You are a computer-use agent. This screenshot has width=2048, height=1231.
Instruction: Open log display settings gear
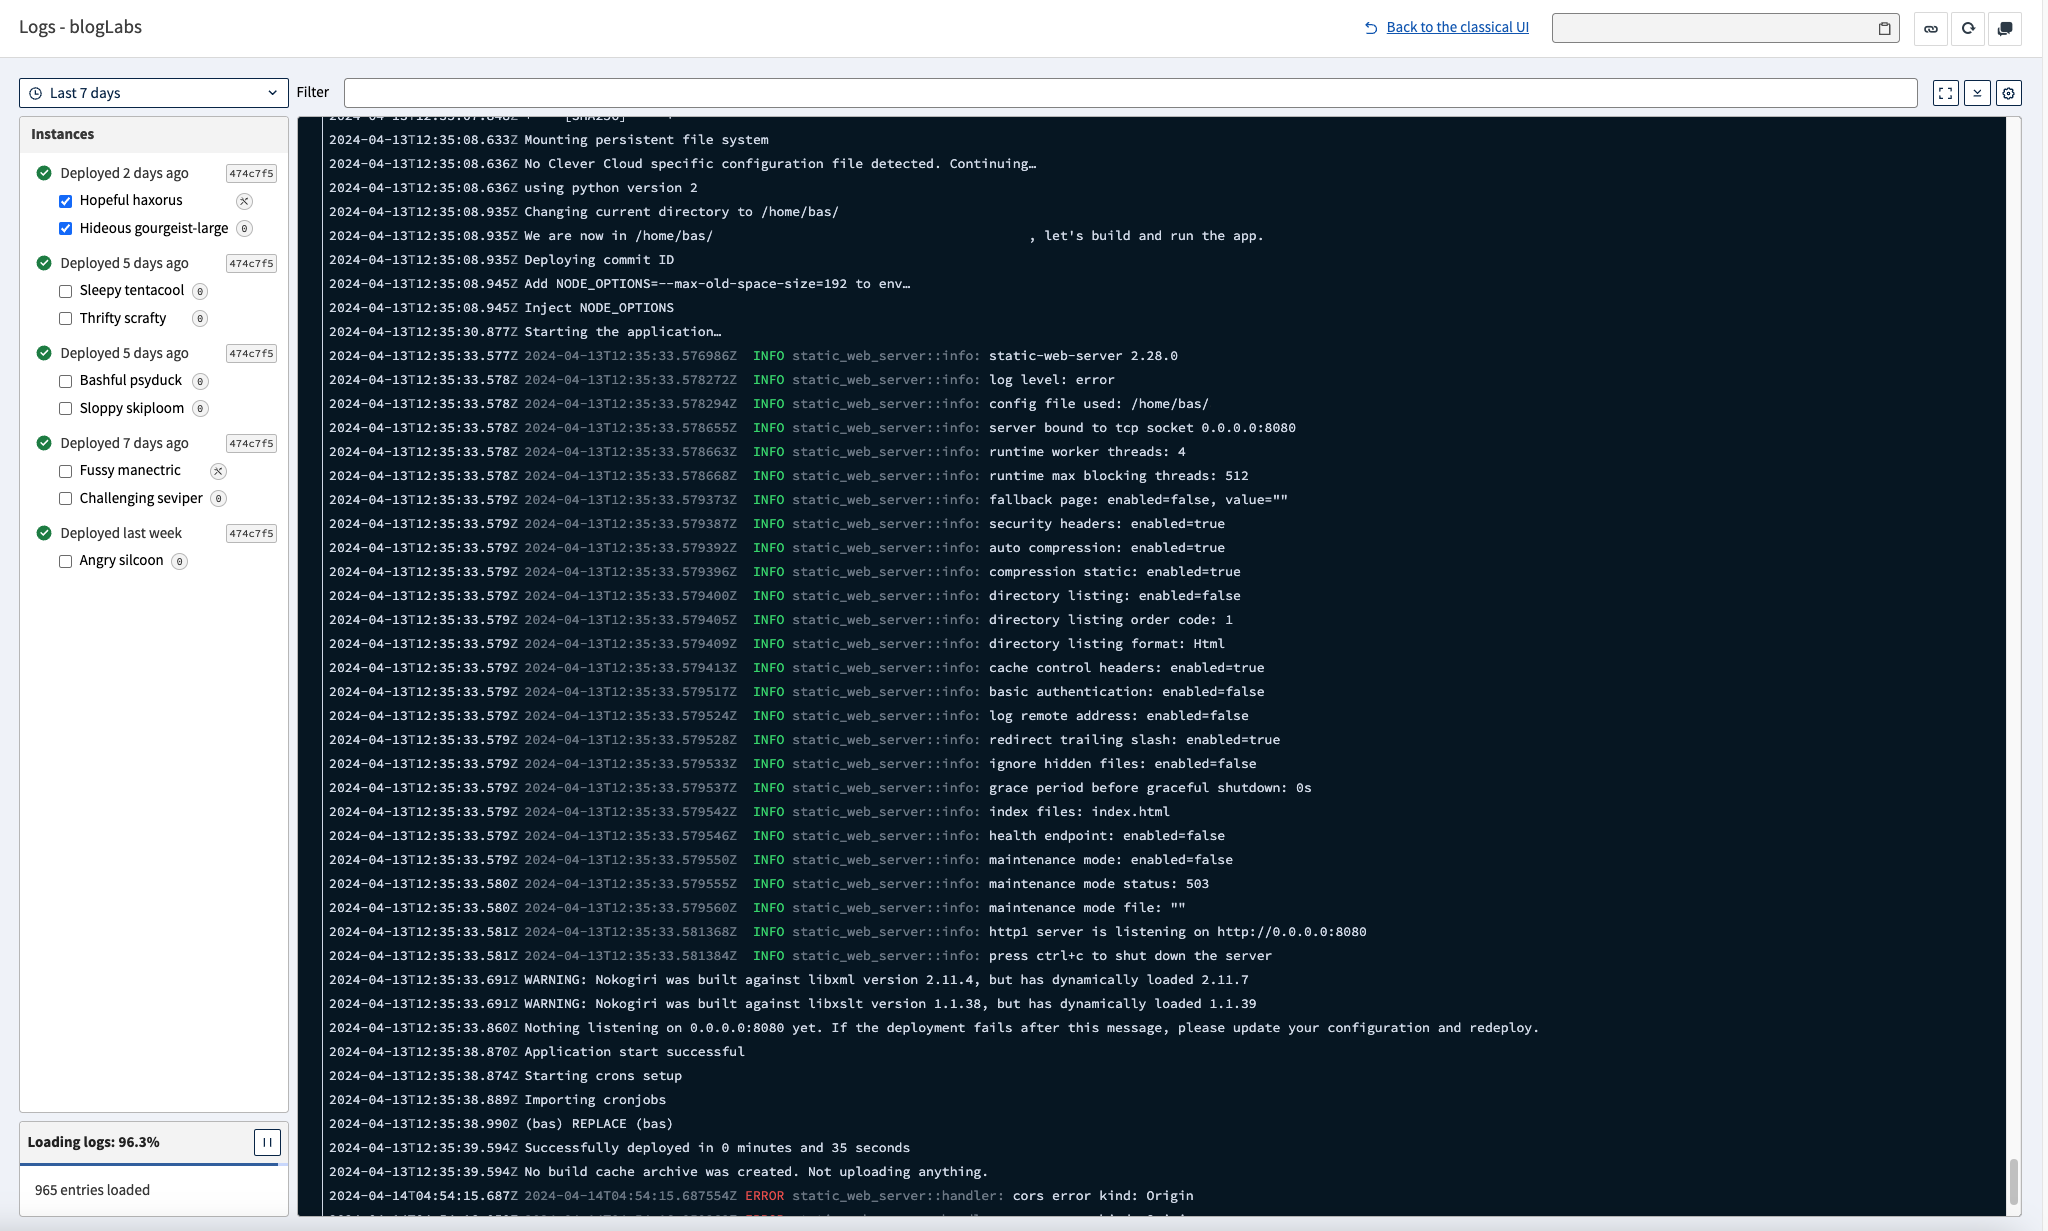pos(2011,93)
